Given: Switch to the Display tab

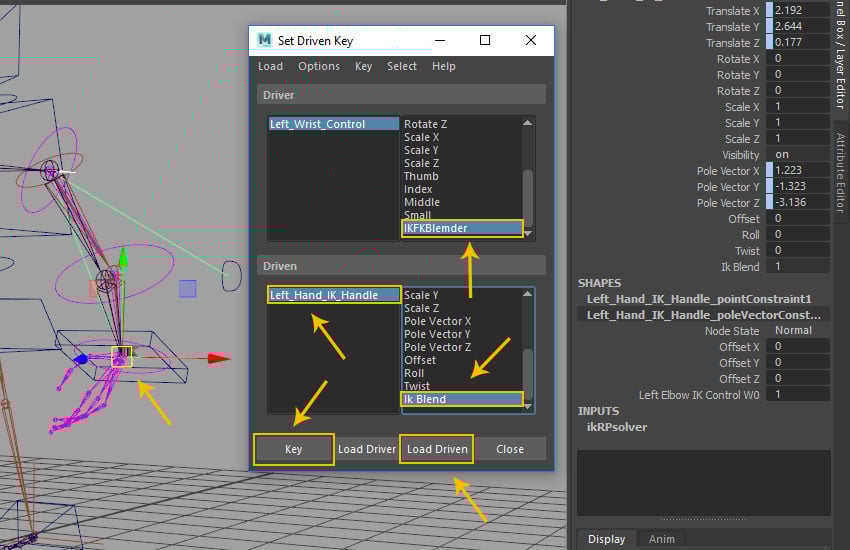Looking at the screenshot, I should 606,539.
